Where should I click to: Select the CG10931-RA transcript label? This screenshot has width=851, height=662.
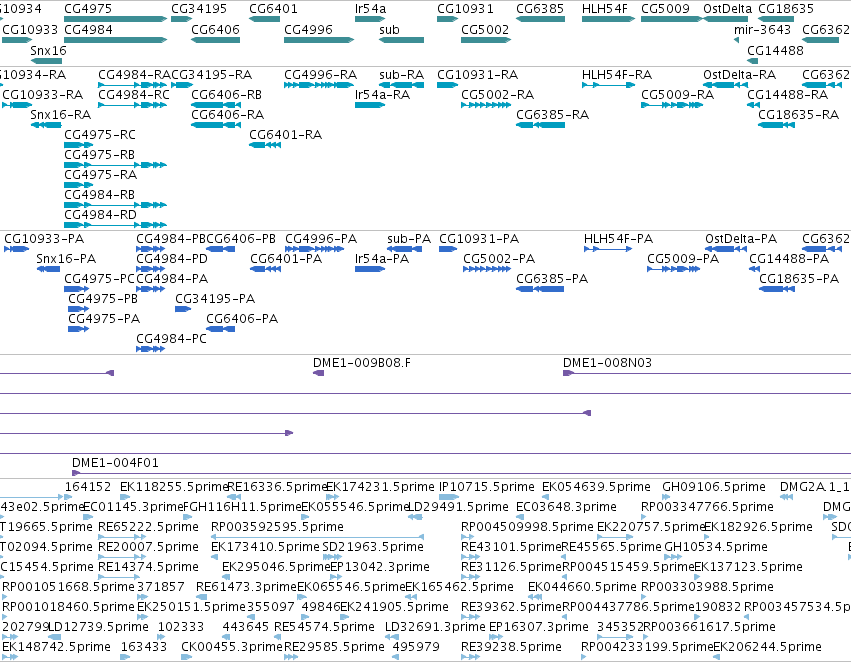pos(478,74)
